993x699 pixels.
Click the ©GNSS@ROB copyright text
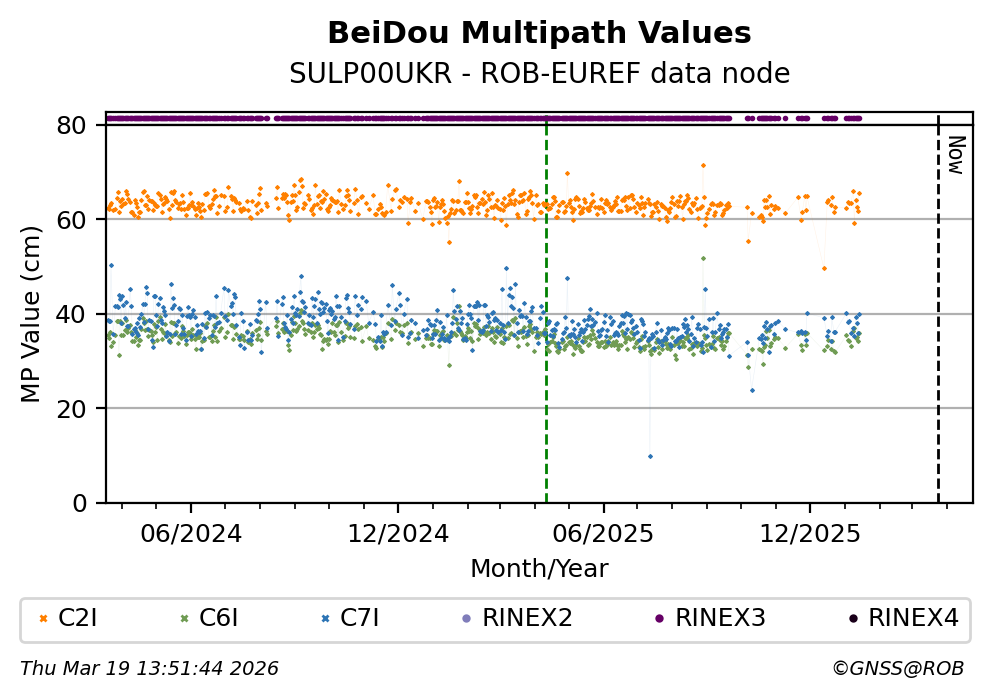click(x=897, y=668)
